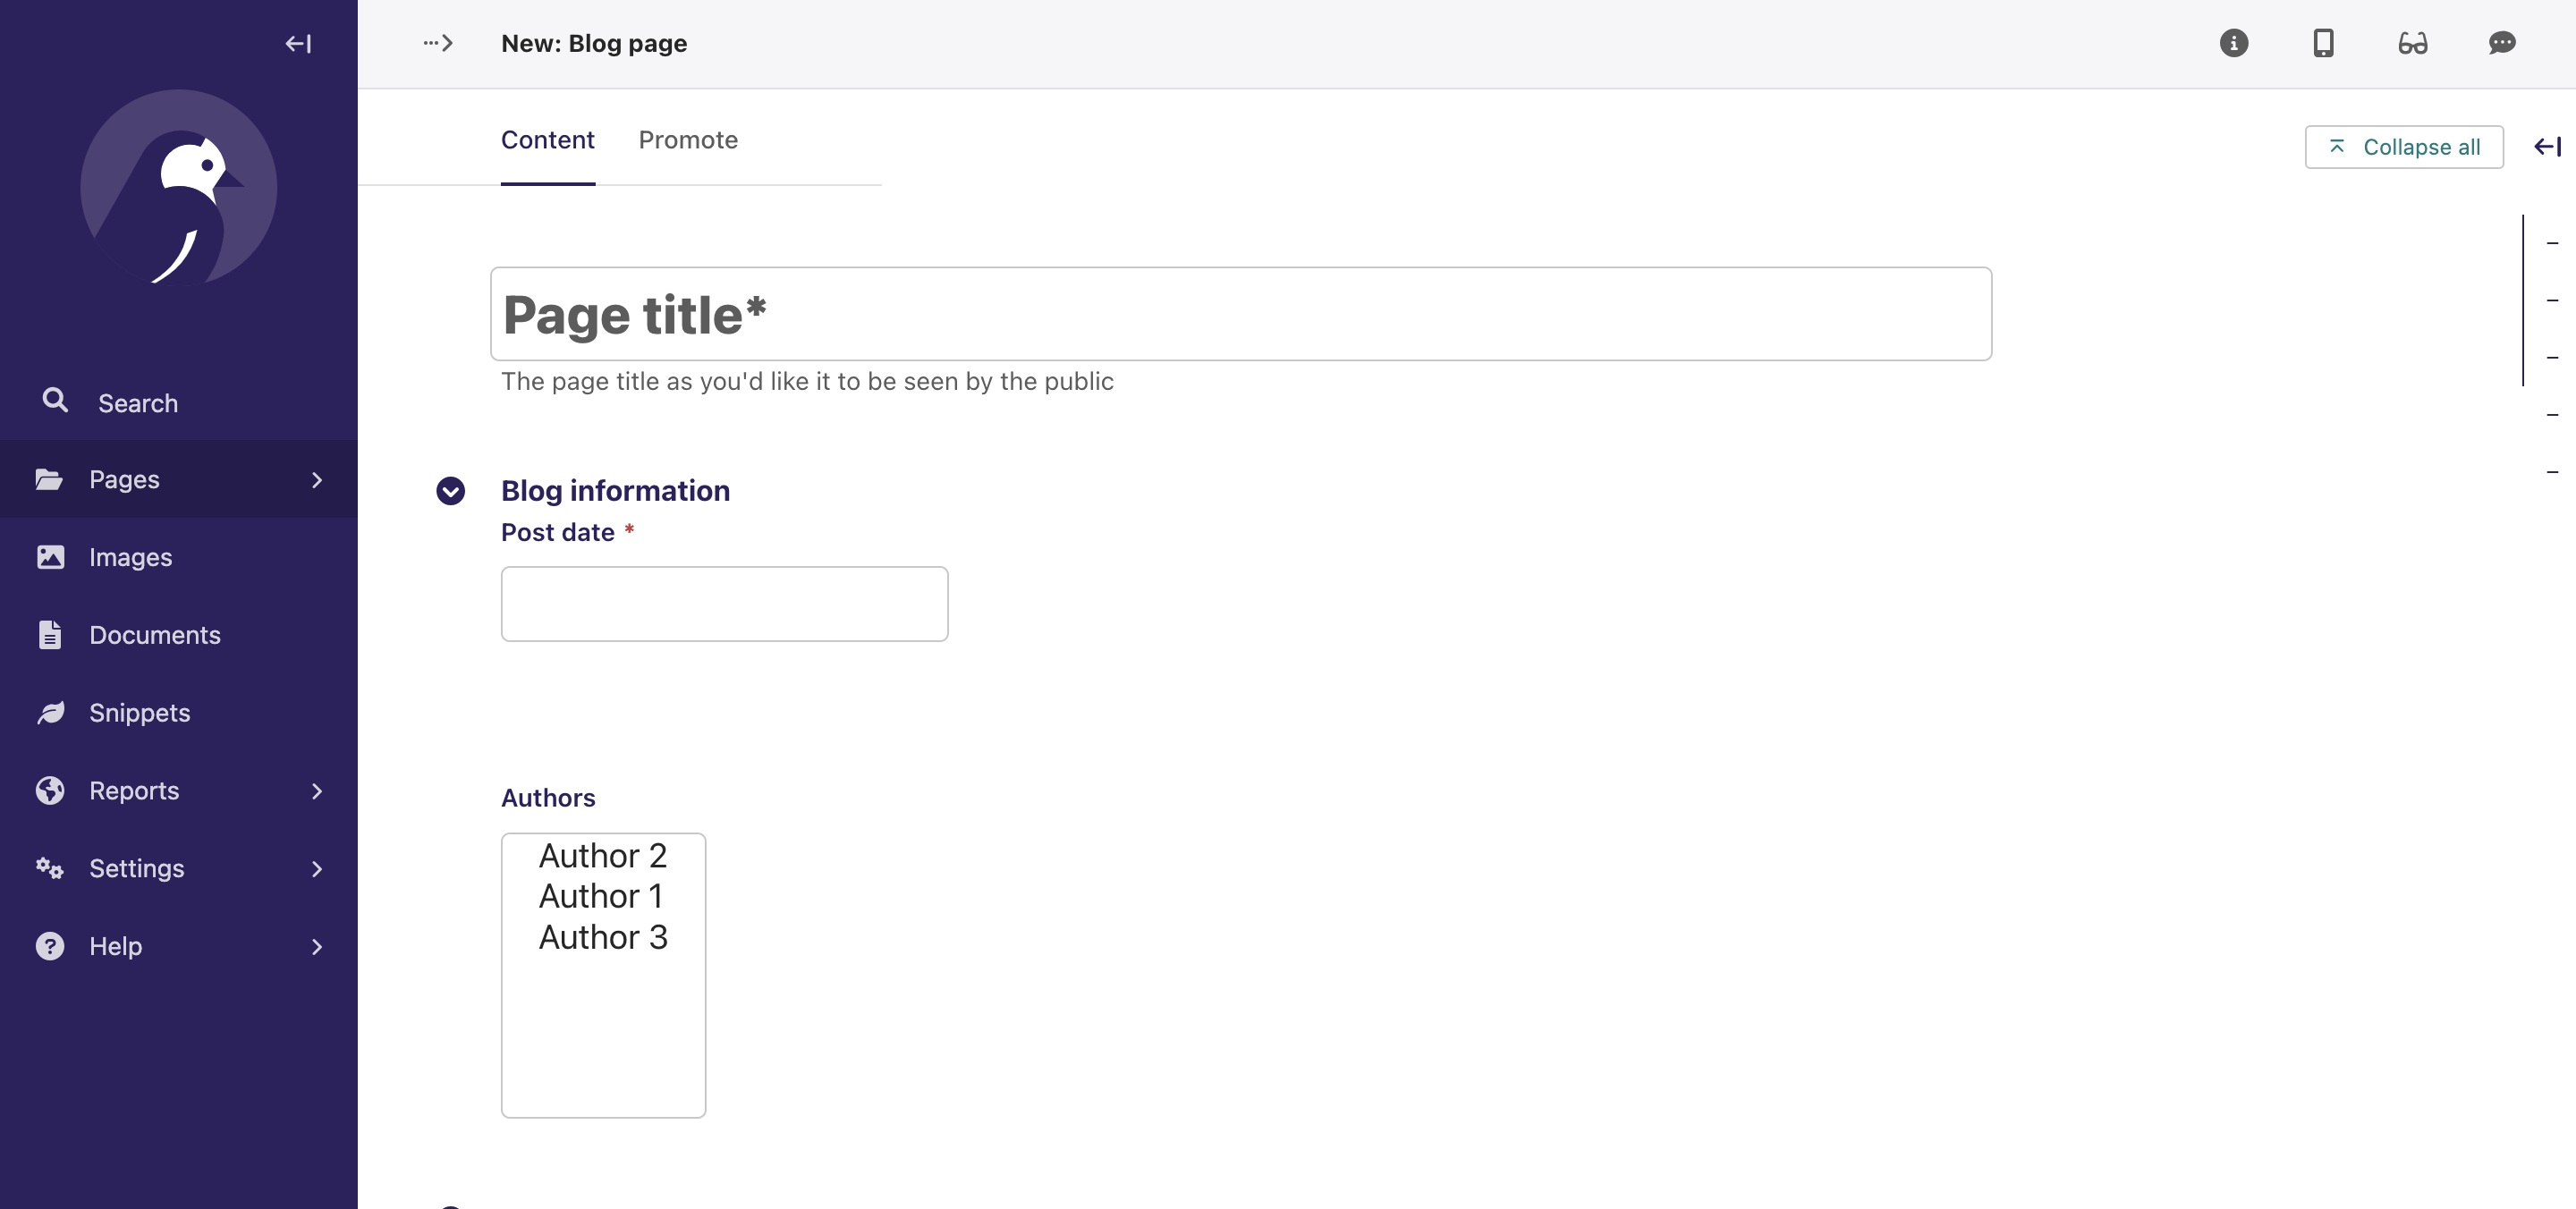This screenshot has width=2576, height=1209.
Task: Click the info icon in the top toolbar
Action: click(2233, 43)
